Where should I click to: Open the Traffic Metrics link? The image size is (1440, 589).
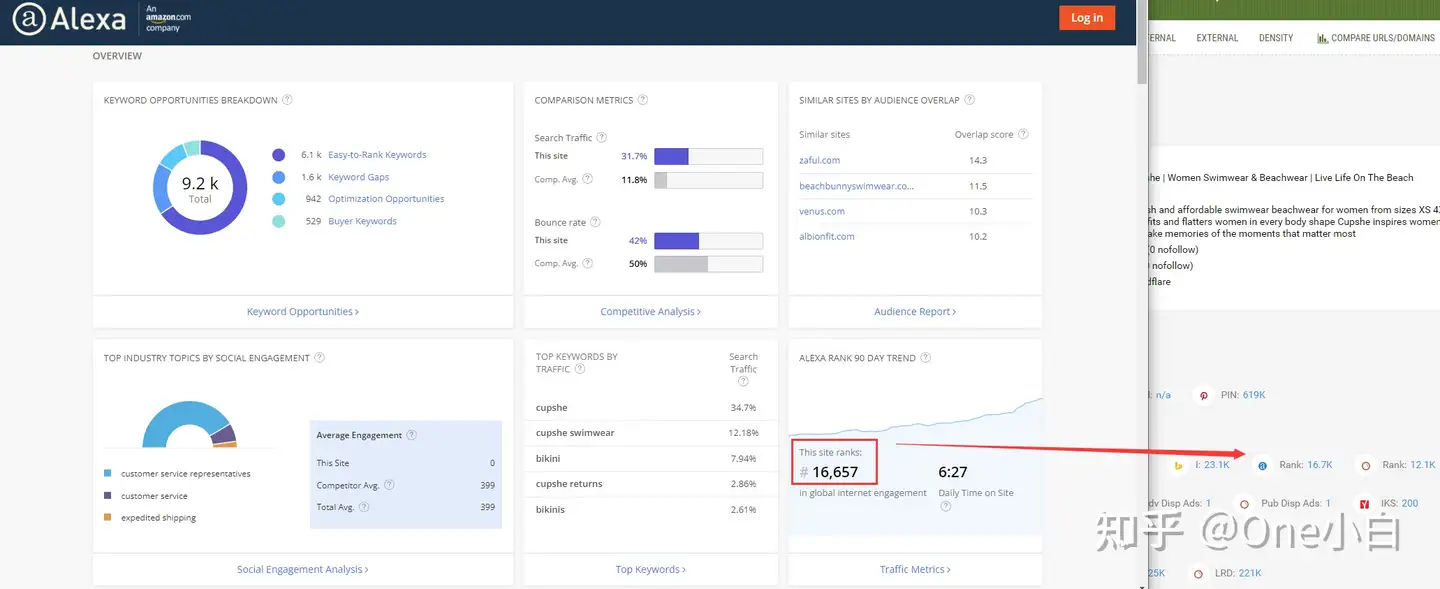pyautogui.click(x=915, y=570)
